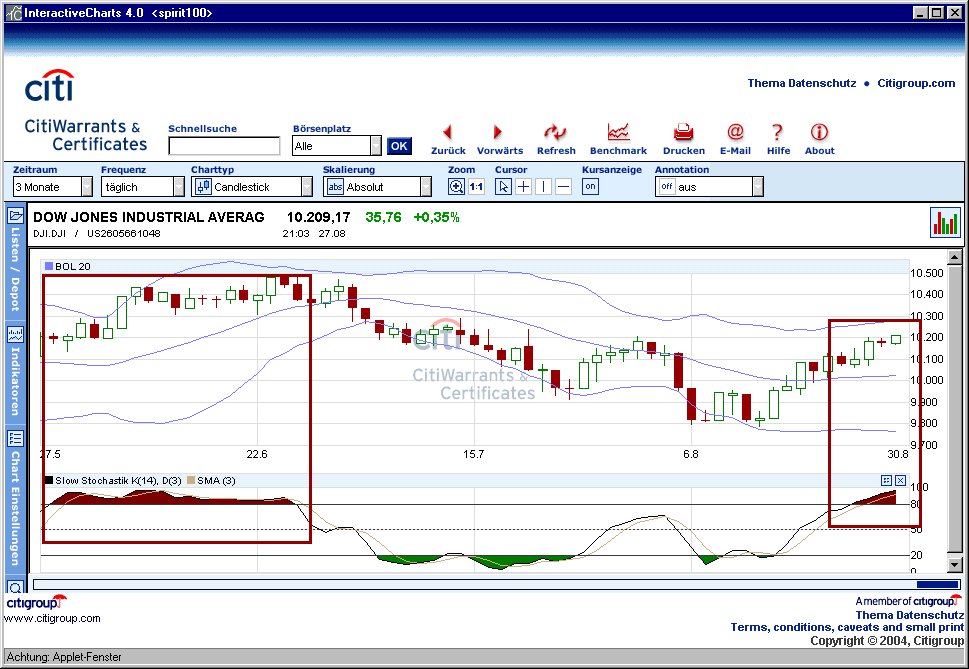Click Slow Stochastik black color swatch
This screenshot has width=969, height=669.
coord(49,481)
